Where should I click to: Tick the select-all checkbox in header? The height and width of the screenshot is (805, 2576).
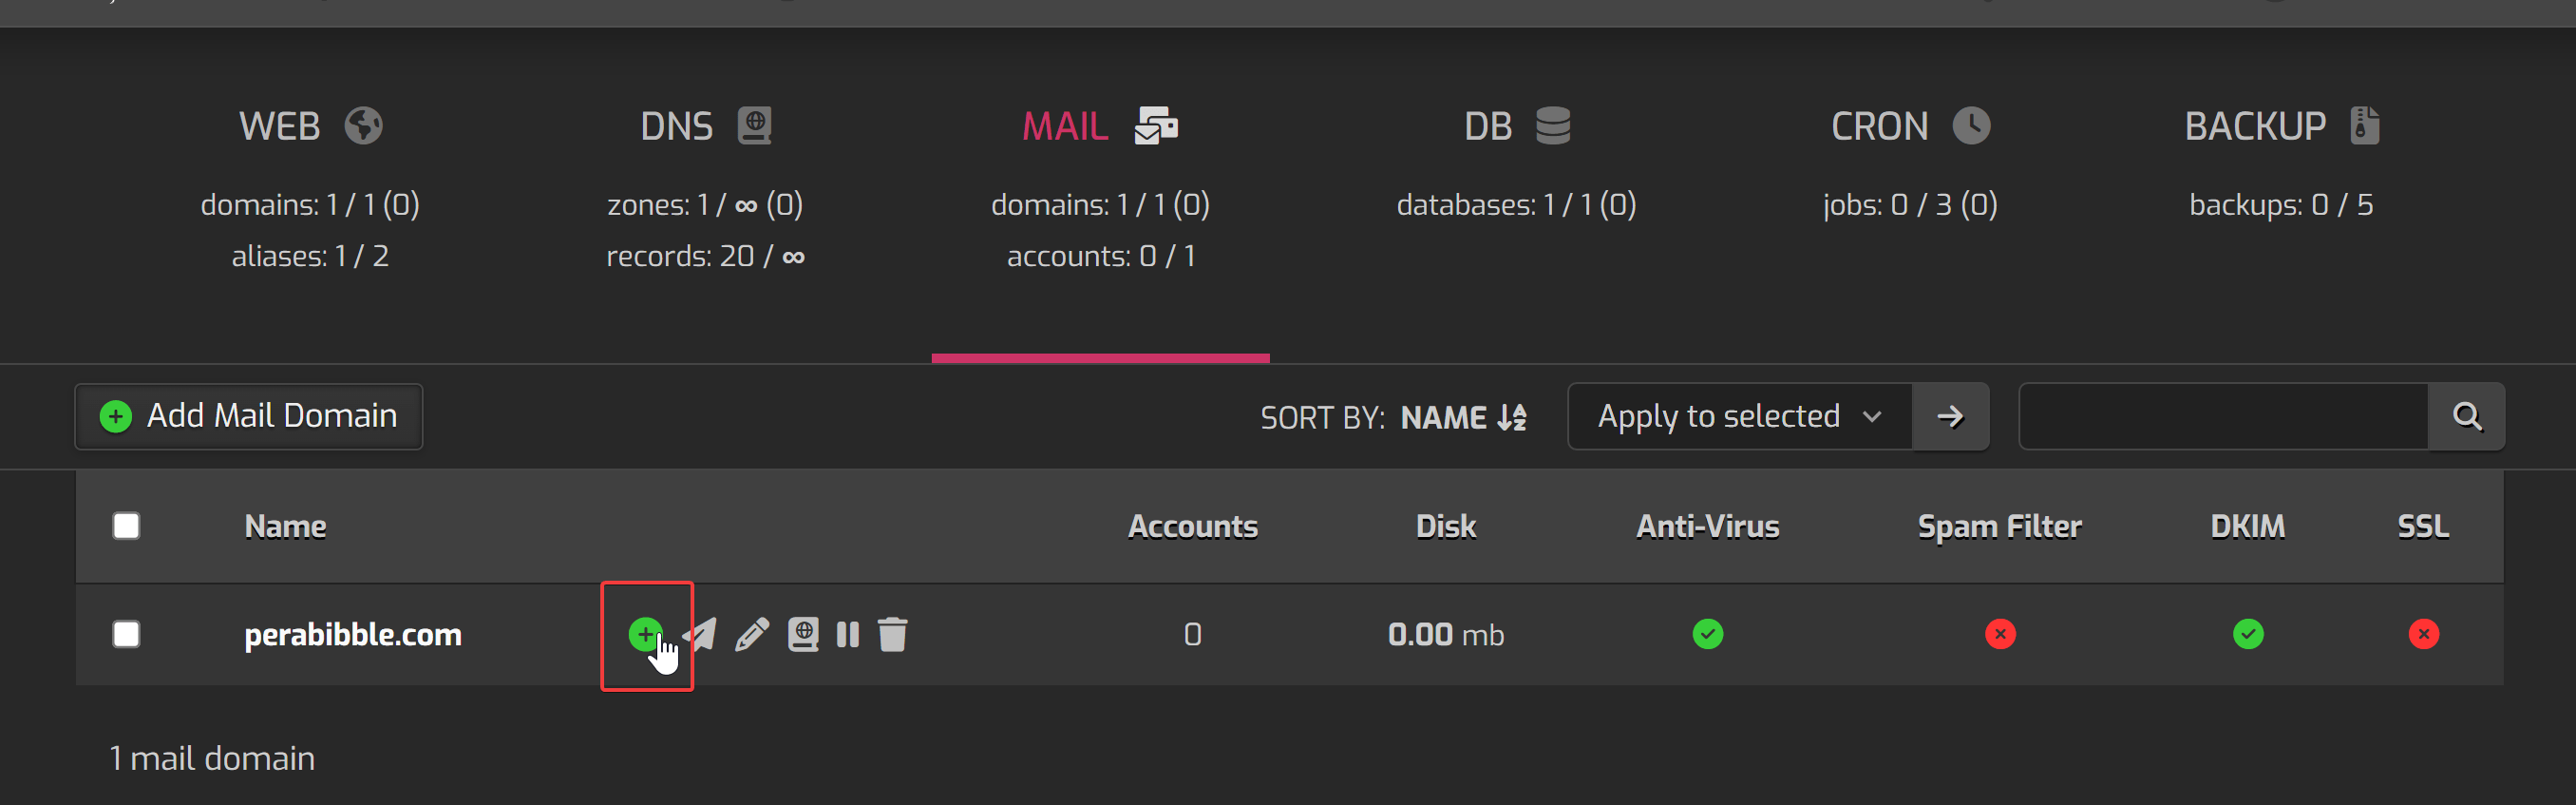point(126,526)
